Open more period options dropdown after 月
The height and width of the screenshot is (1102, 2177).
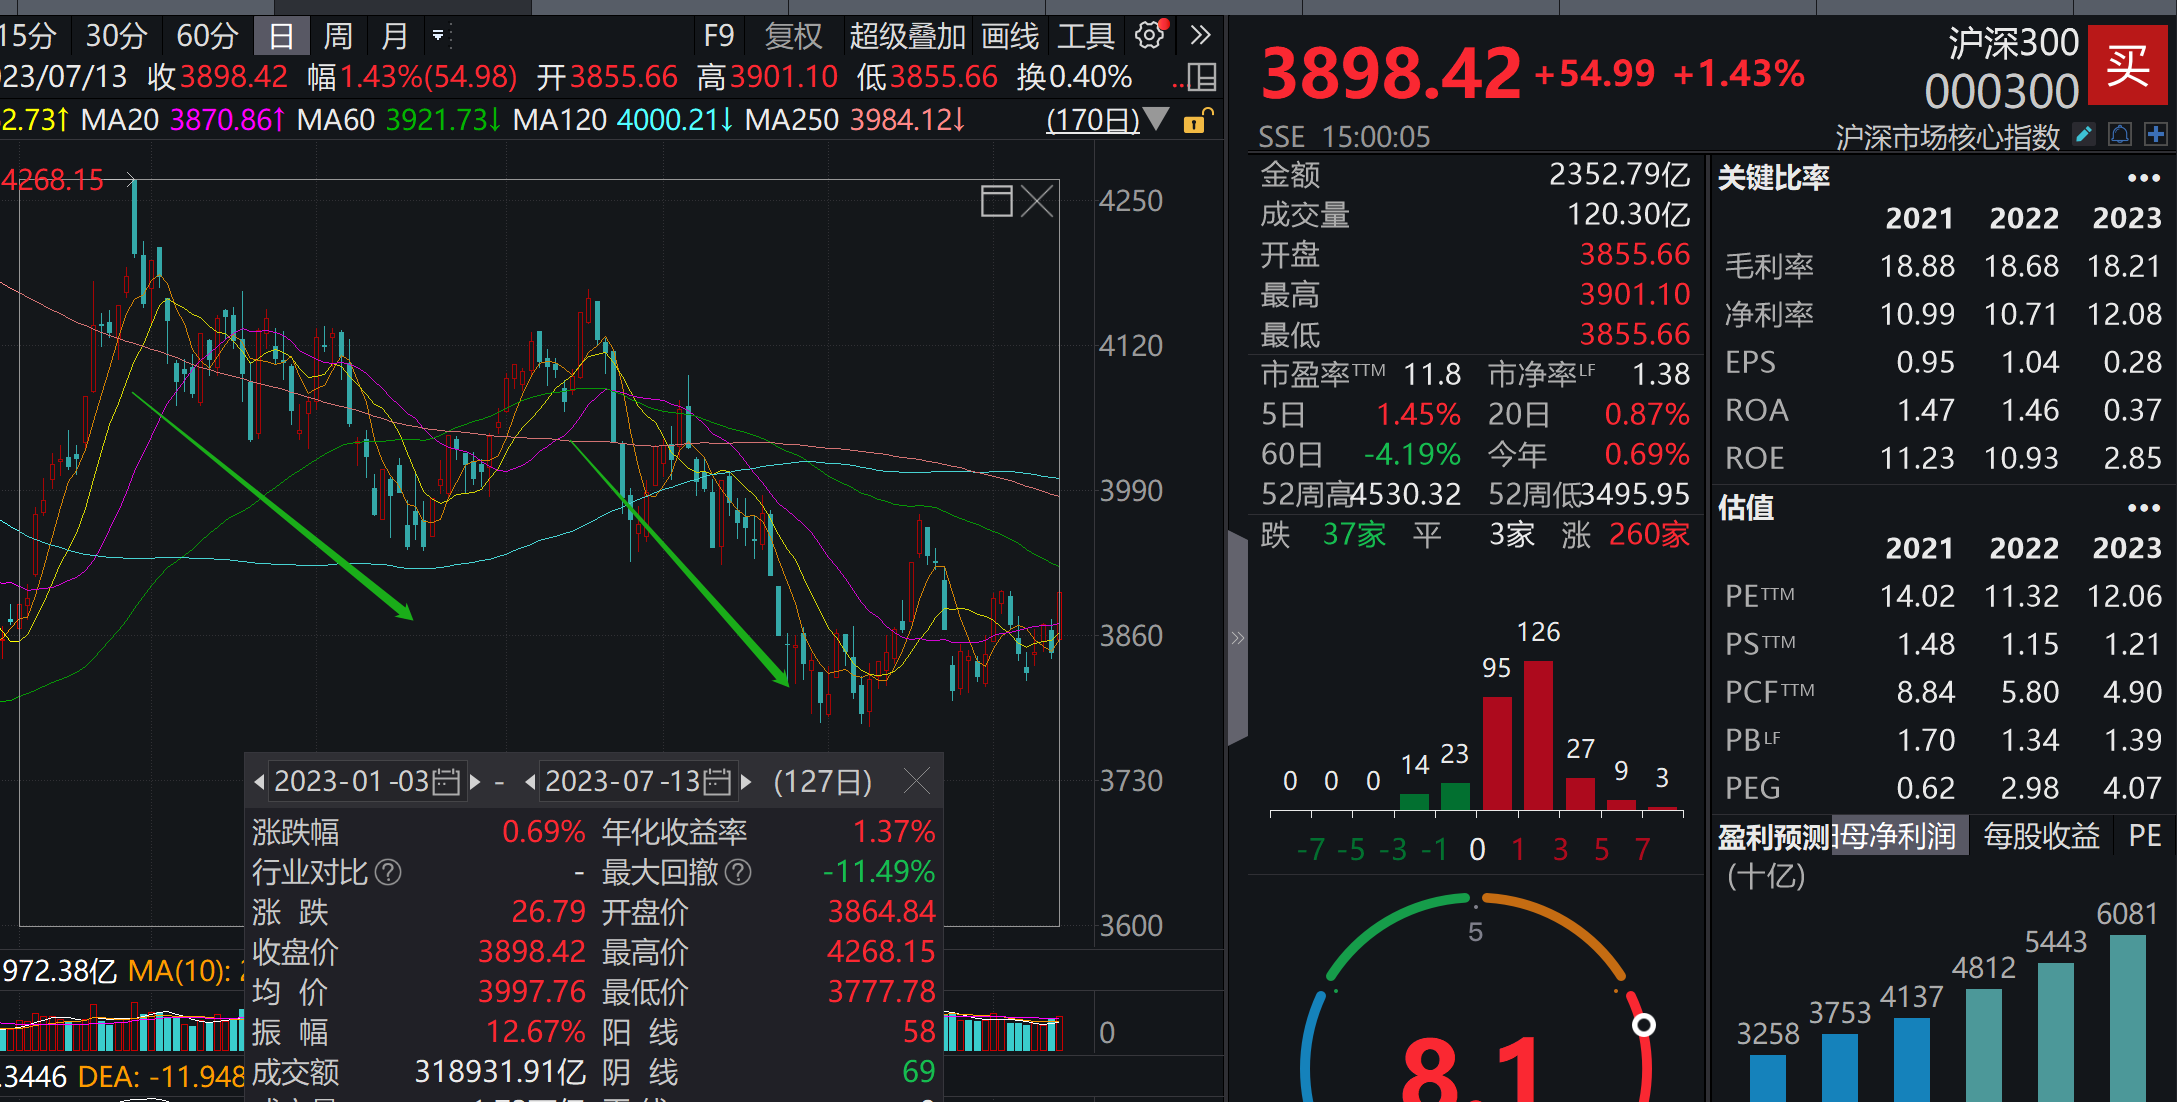point(438,36)
